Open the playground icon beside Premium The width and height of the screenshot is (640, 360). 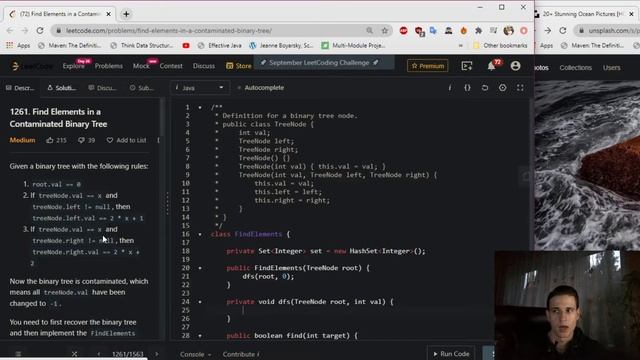click(x=467, y=66)
